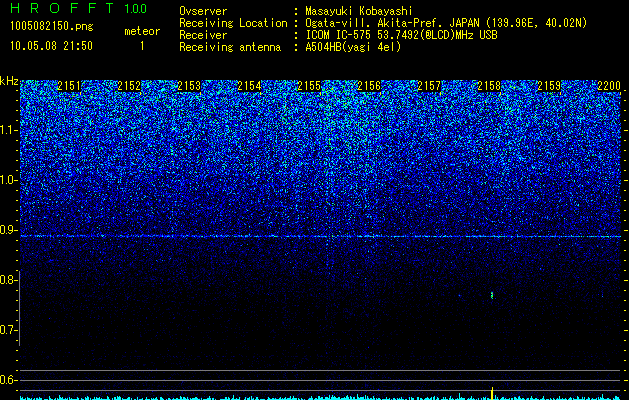Click the 2158 time marker
Viewport: 629px width, 400px height.
(x=489, y=86)
